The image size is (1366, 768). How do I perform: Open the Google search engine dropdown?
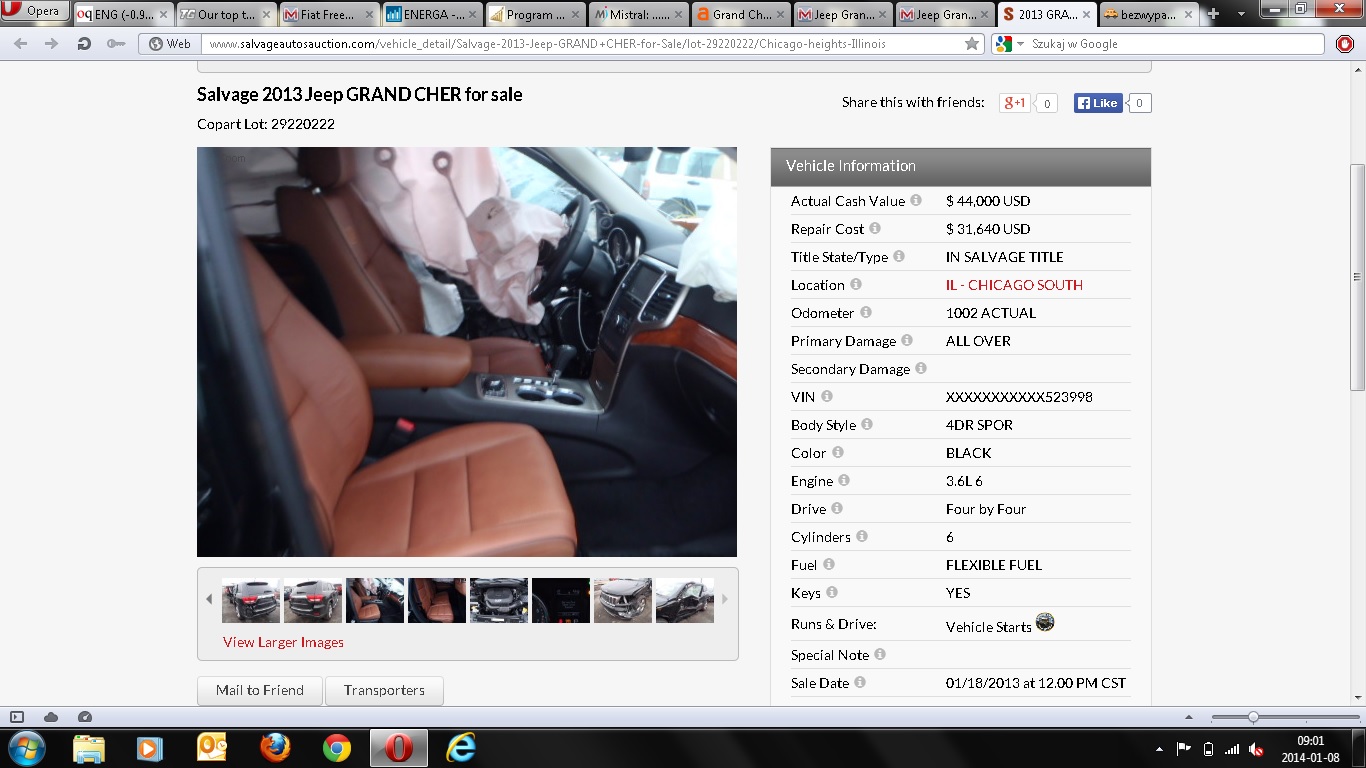[x=1008, y=44]
